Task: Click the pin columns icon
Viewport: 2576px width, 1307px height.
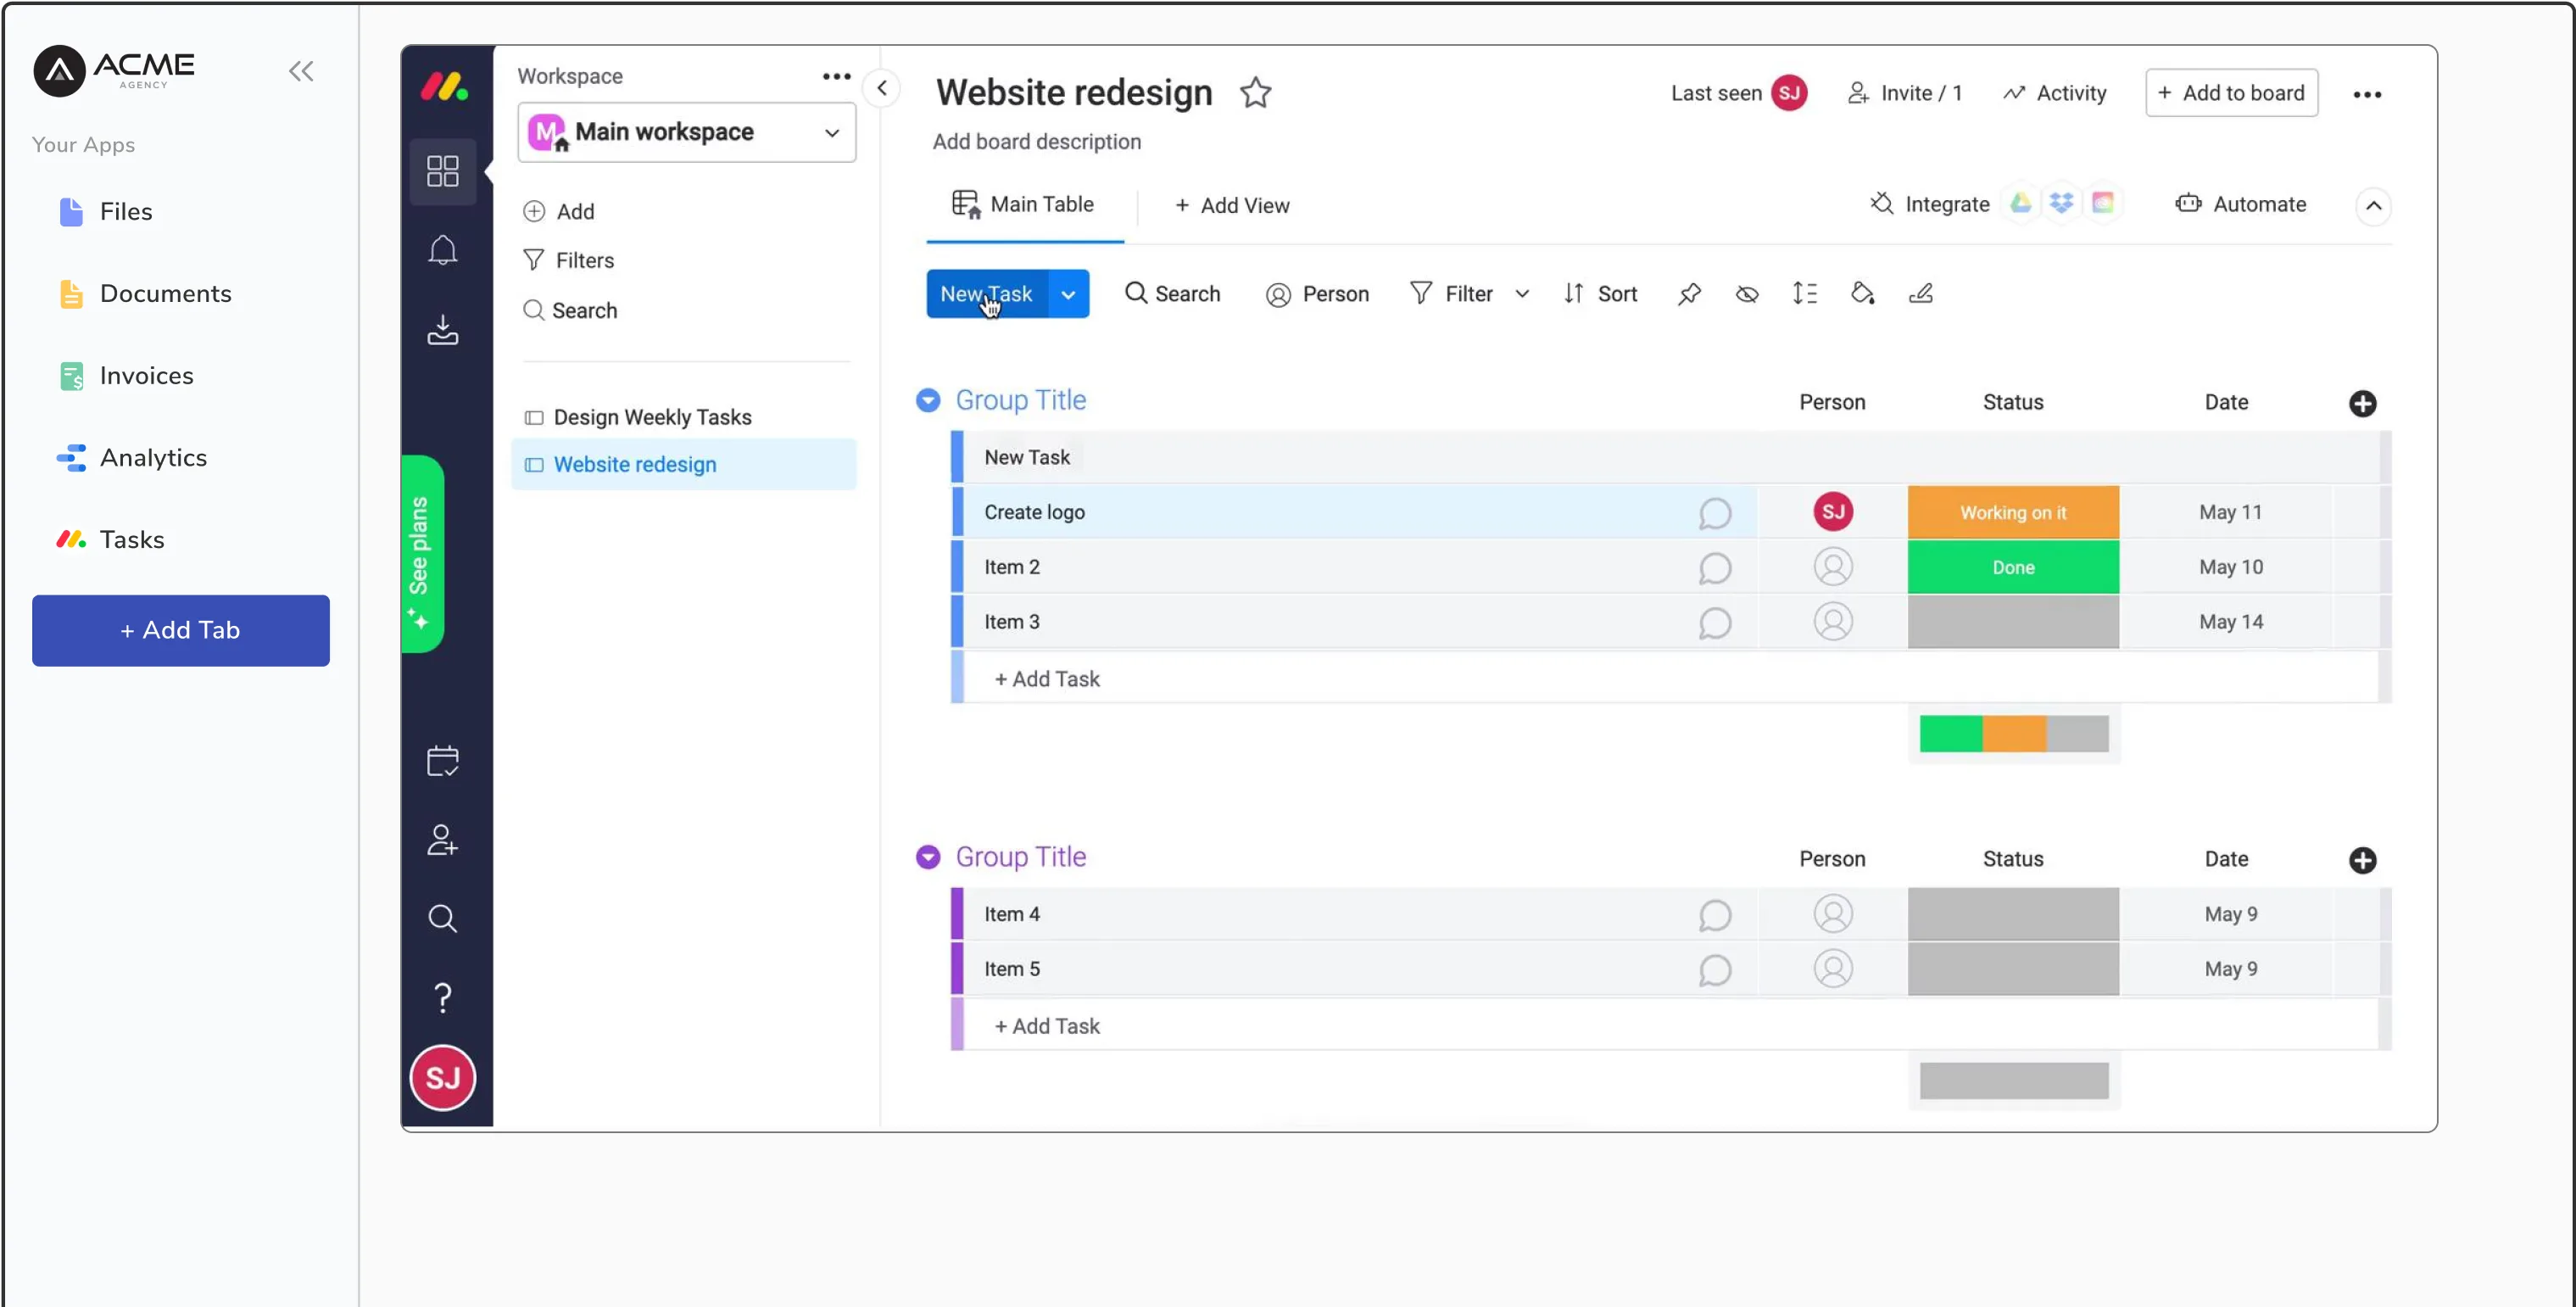Action: (1689, 293)
